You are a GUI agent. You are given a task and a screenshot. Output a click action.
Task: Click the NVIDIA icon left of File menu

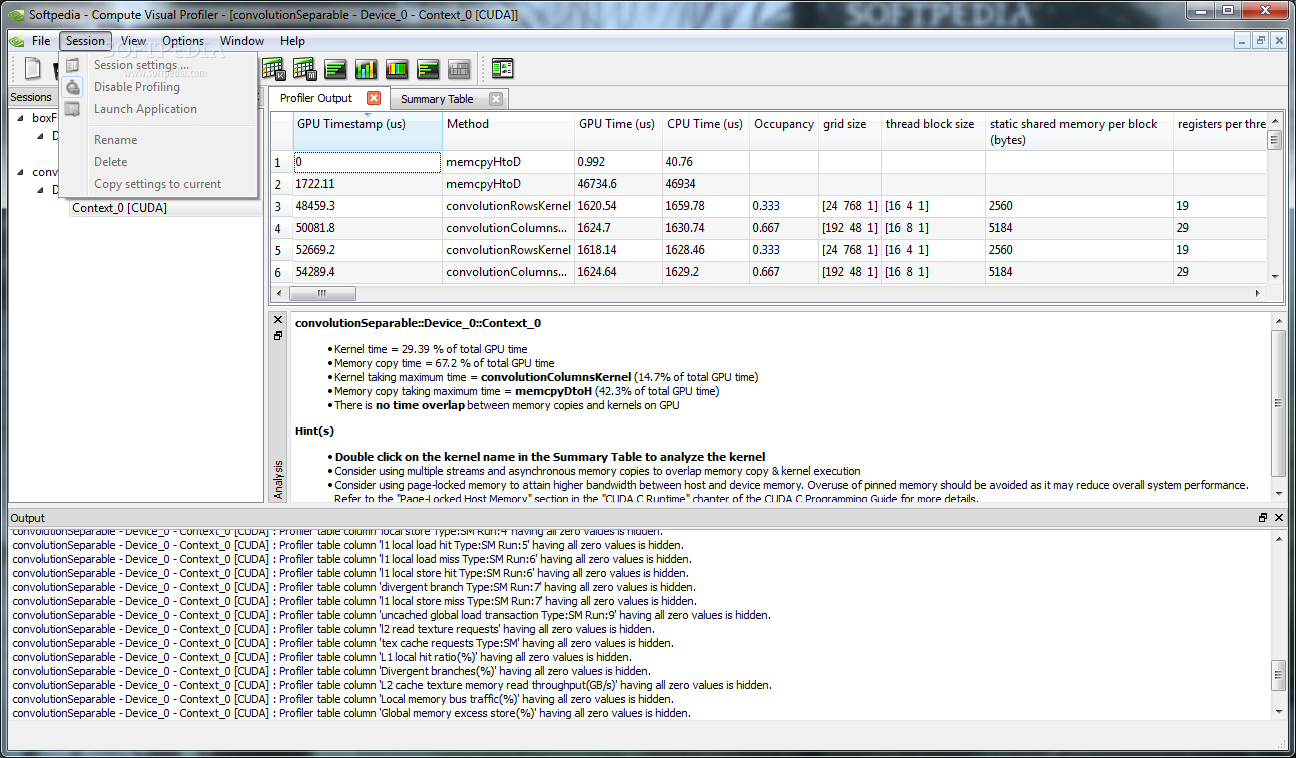coord(16,41)
